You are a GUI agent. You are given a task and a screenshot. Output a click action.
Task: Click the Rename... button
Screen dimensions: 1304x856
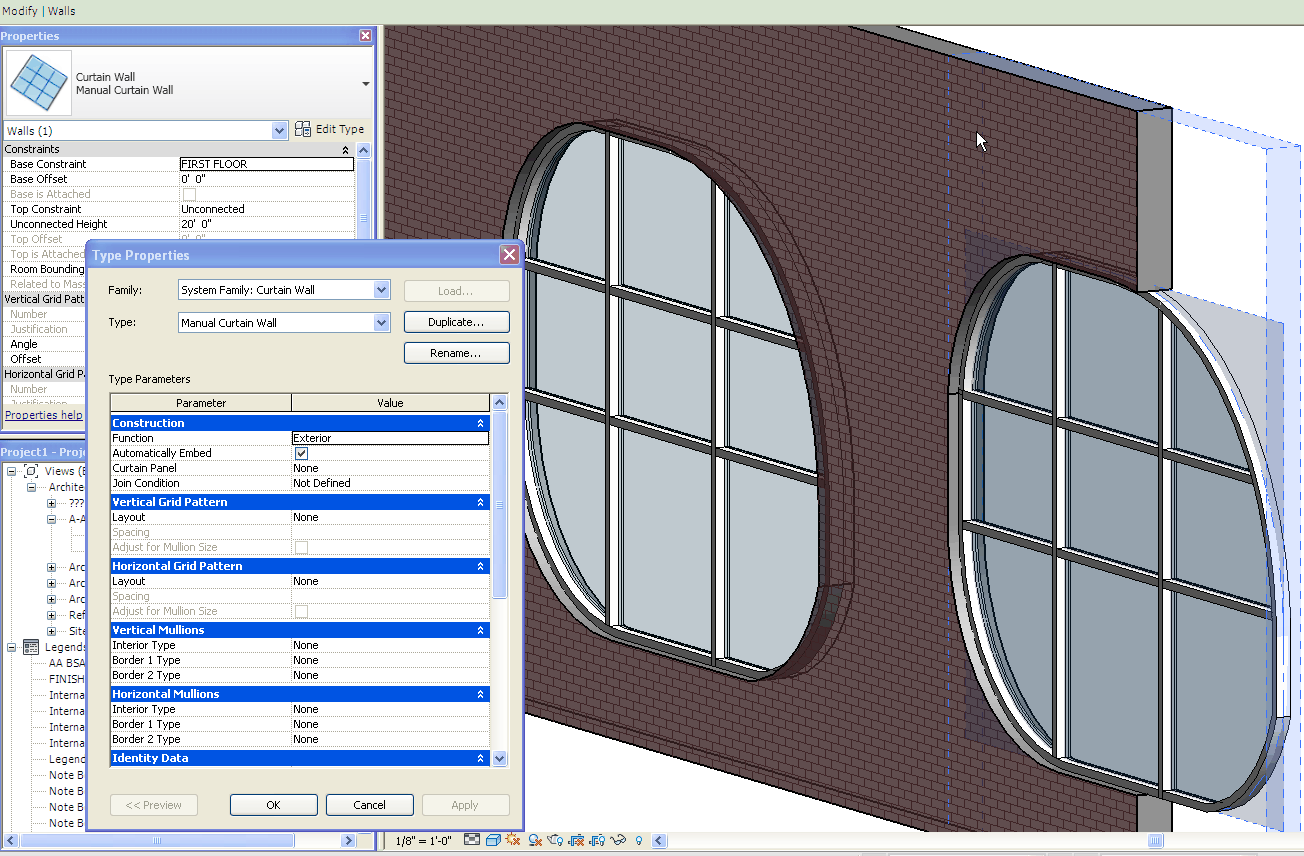(456, 353)
